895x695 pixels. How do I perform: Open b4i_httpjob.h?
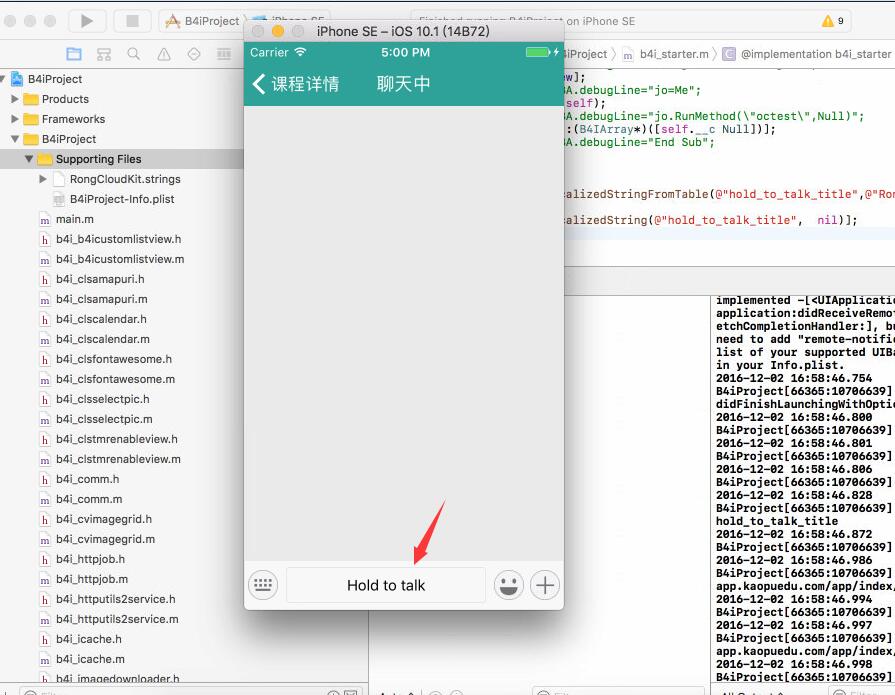click(x=90, y=559)
